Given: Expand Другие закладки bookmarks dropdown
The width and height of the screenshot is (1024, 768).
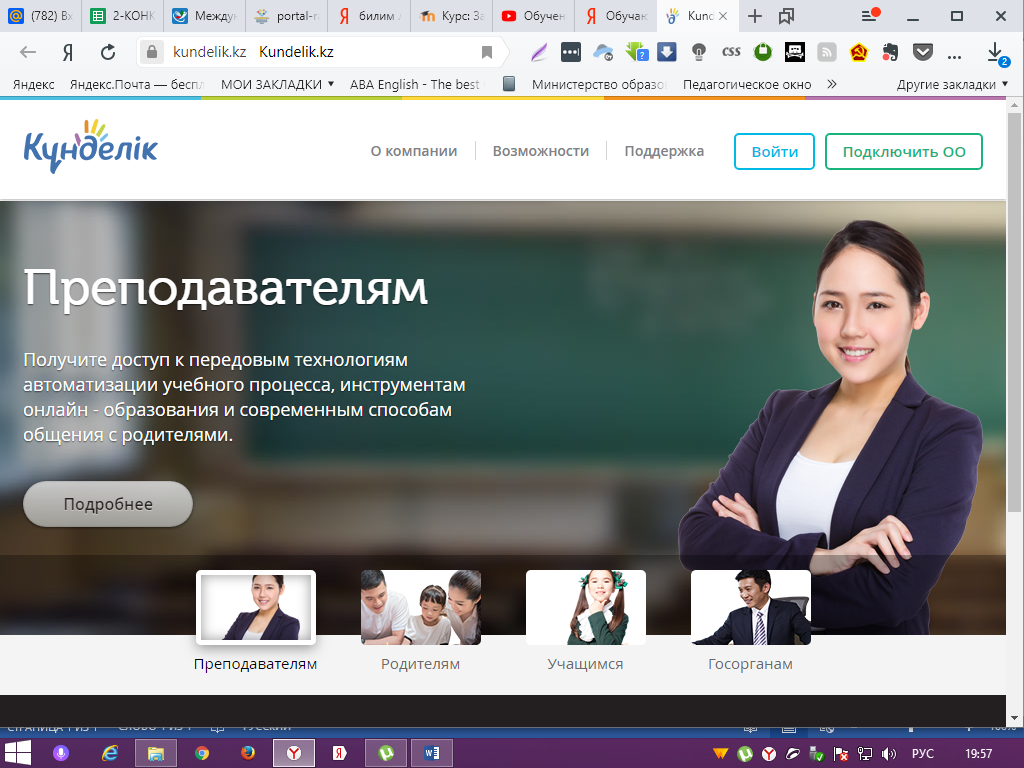Looking at the screenshot, I should tap(952, 84).
